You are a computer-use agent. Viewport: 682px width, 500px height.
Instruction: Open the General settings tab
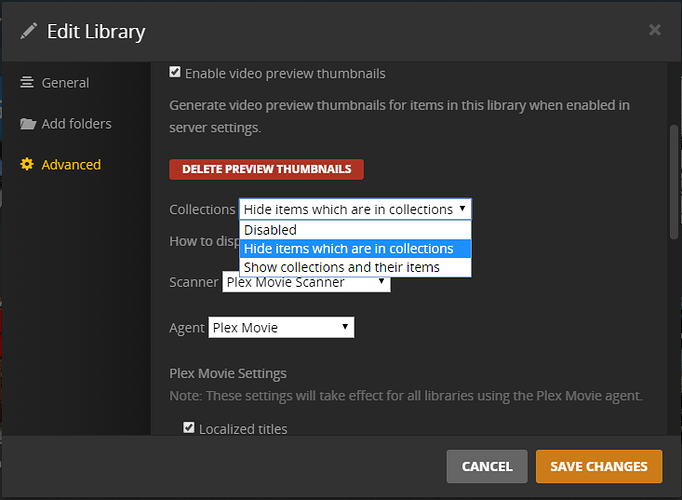(65, 83)
